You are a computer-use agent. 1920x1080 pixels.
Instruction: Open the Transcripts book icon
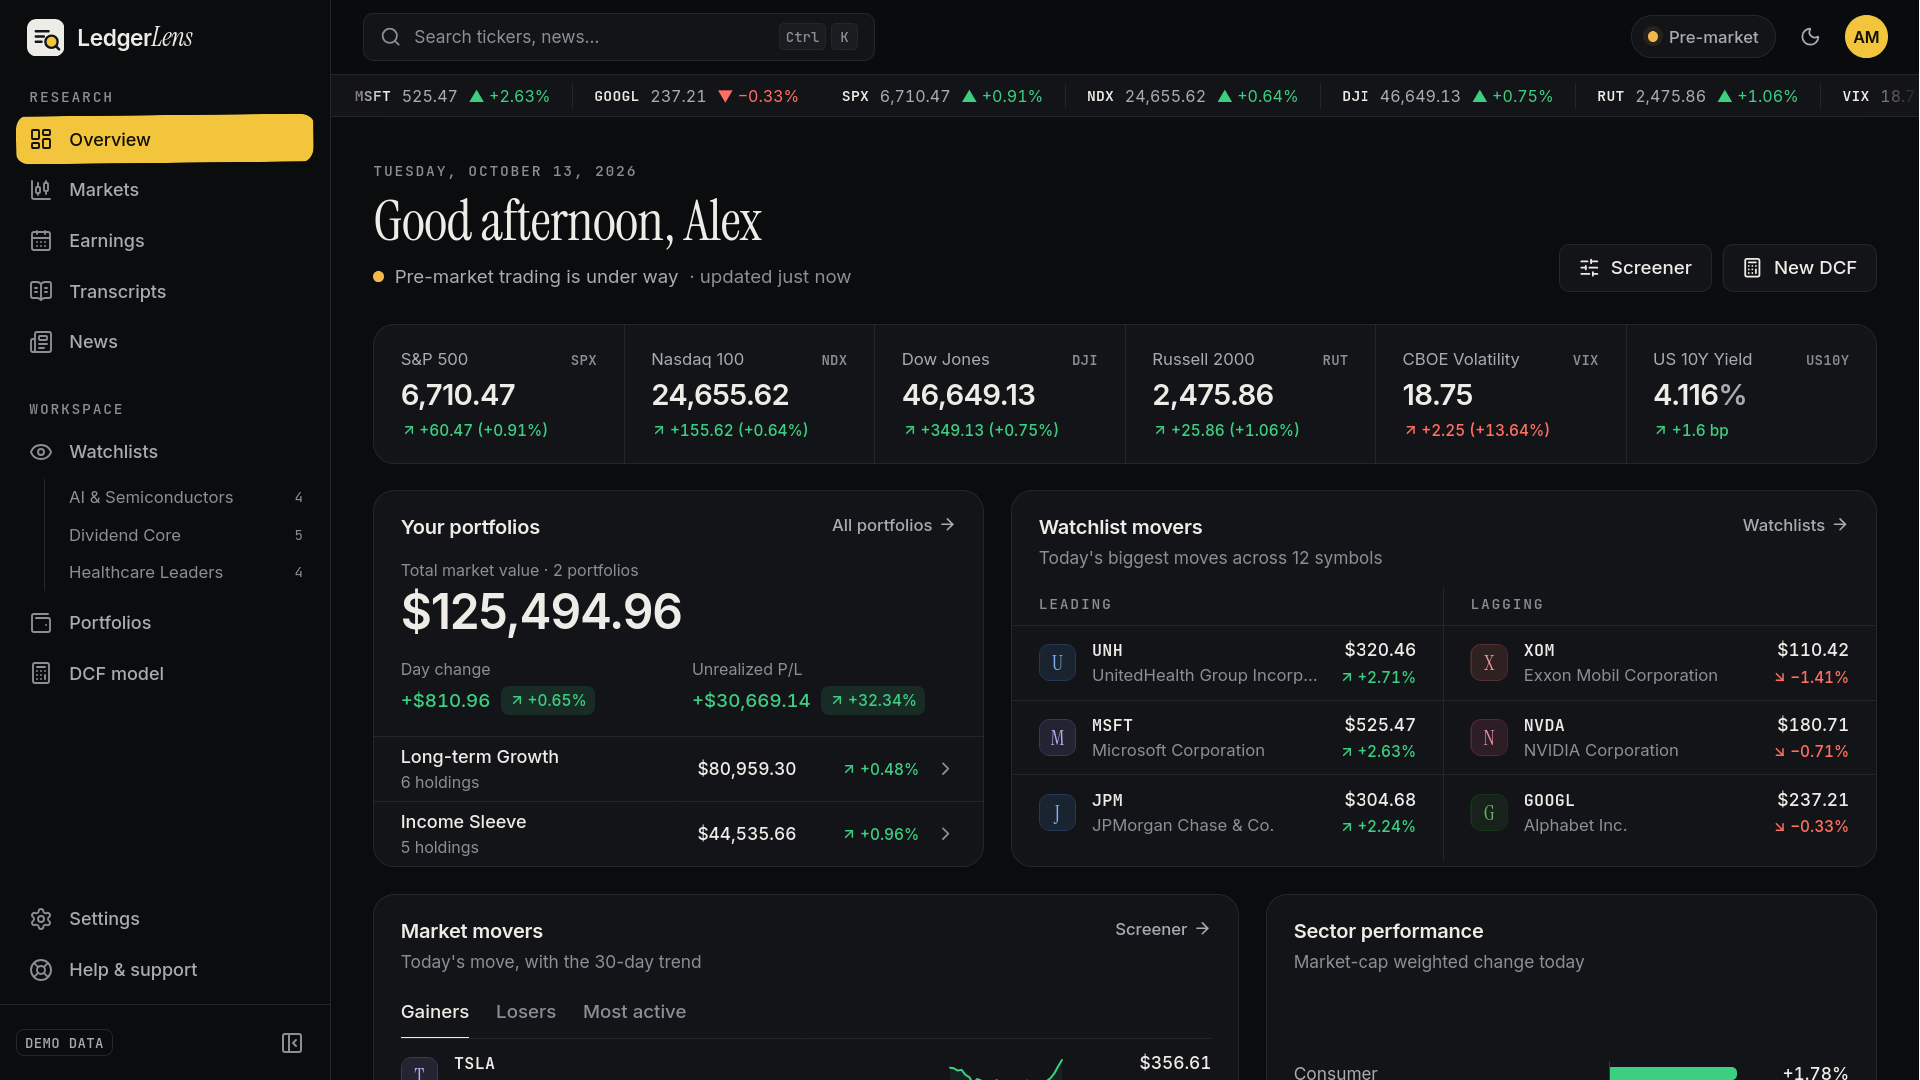point(41,291)
